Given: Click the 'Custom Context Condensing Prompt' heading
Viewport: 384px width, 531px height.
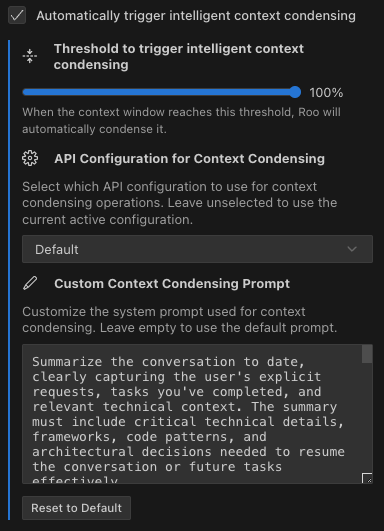Looking at the screenshot, I should pos(172,284).
